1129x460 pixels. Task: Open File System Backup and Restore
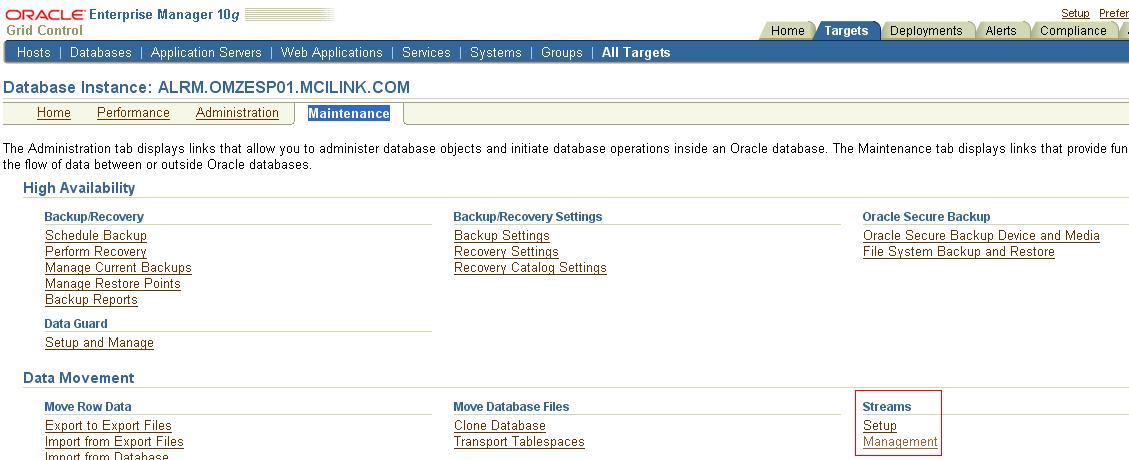(x=959, y=251)
